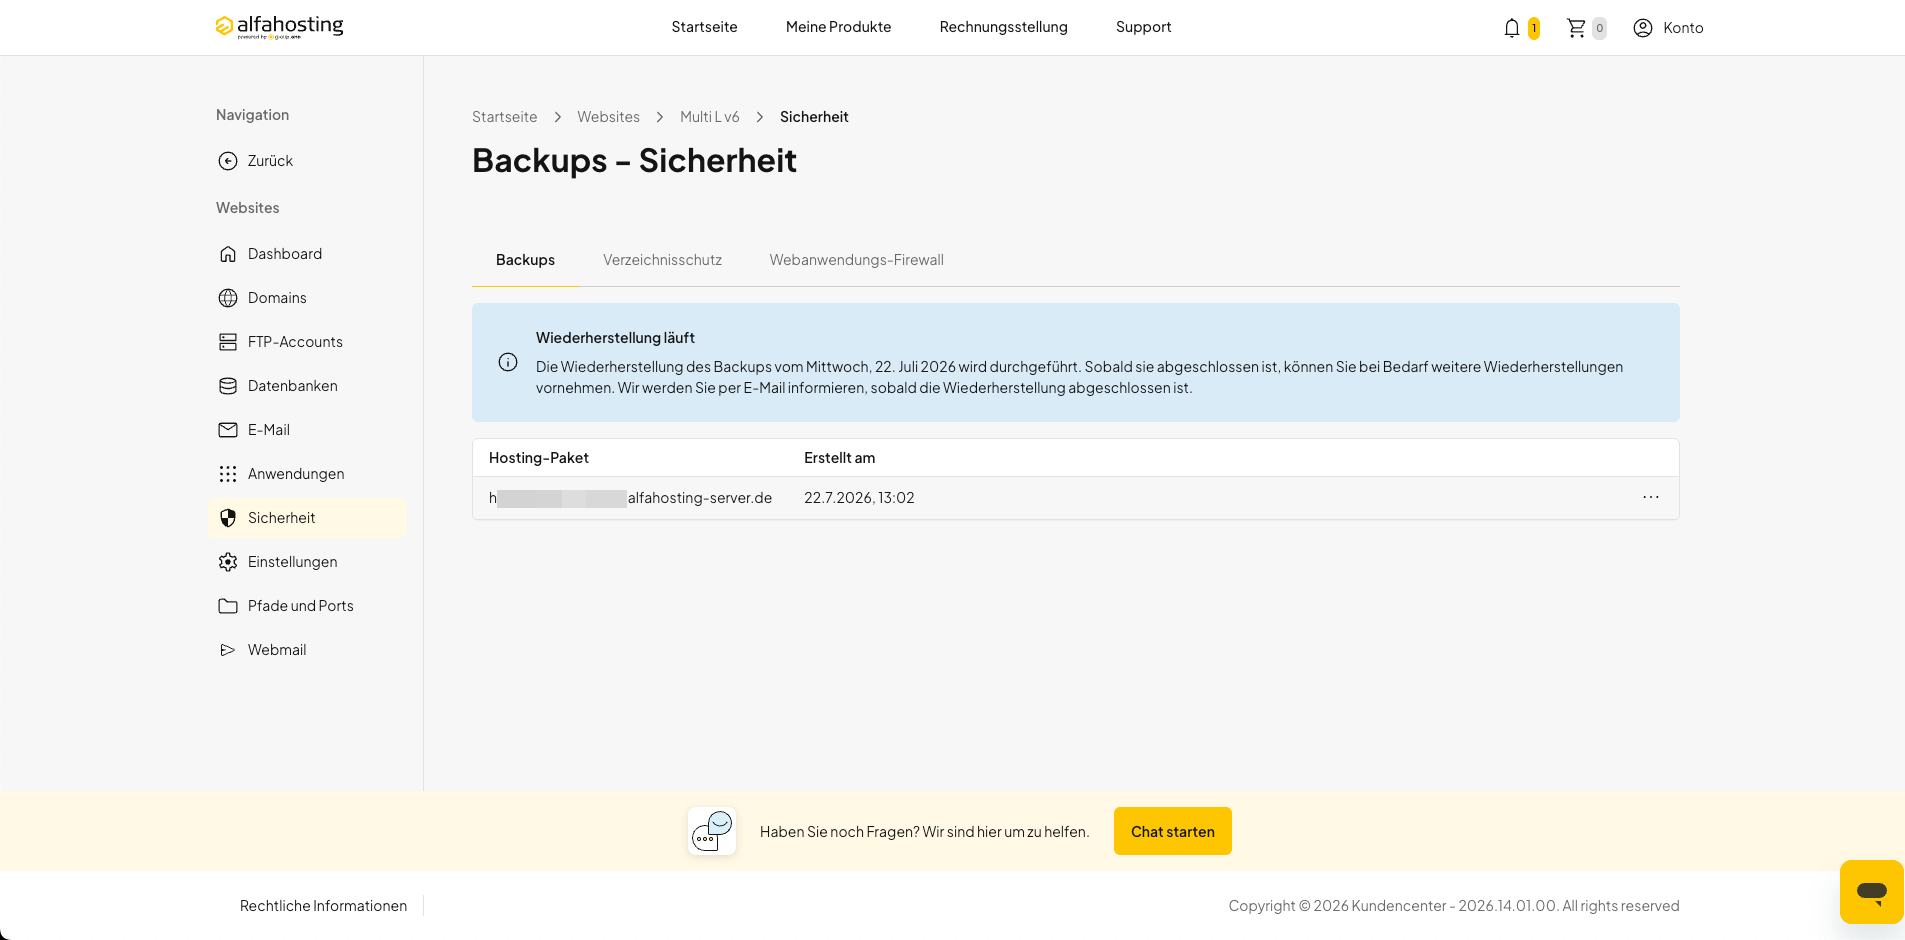Click the date 22.7.2026, 13:02 cell
Image resolution: width=1905 pixels, height=940 pixels.
click(x=859, y=498)
